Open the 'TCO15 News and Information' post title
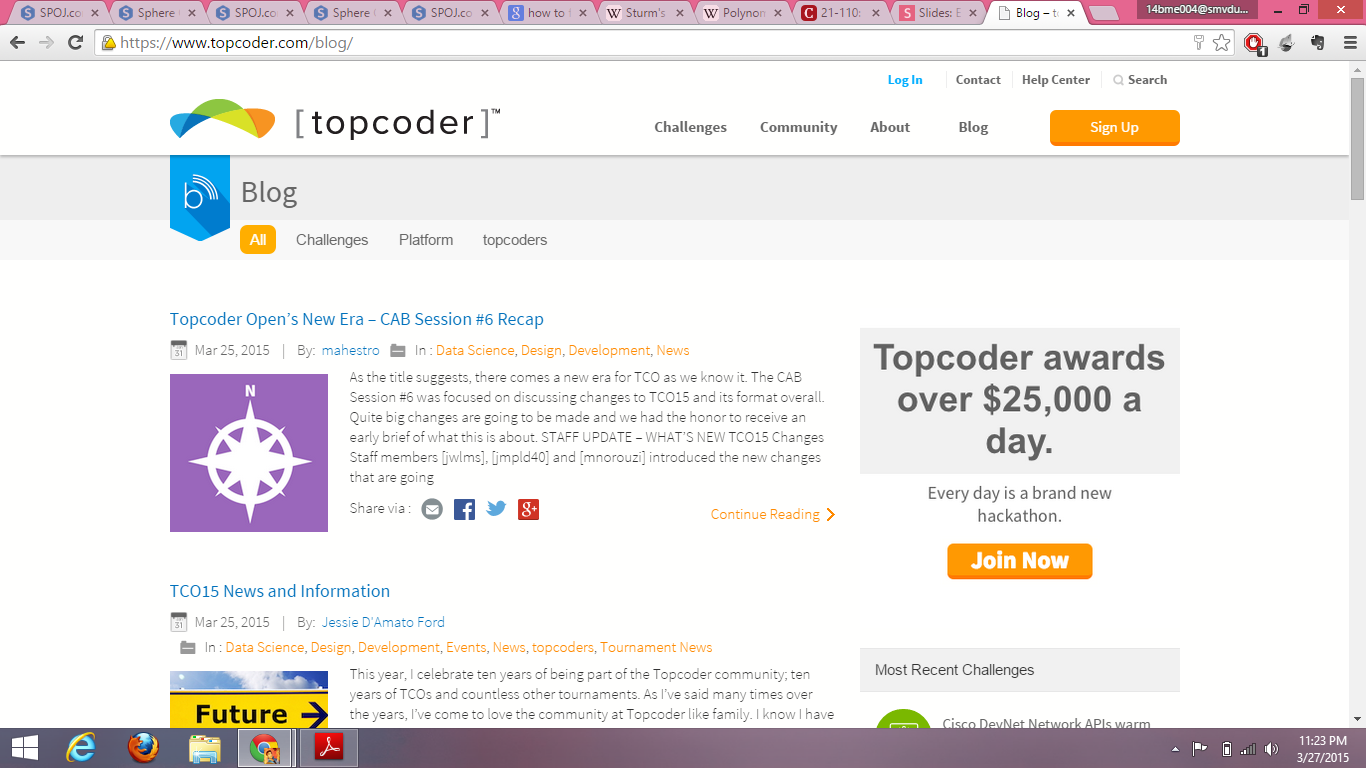Viewport: 1366px width, 768px height. click(x=280, y=591)
